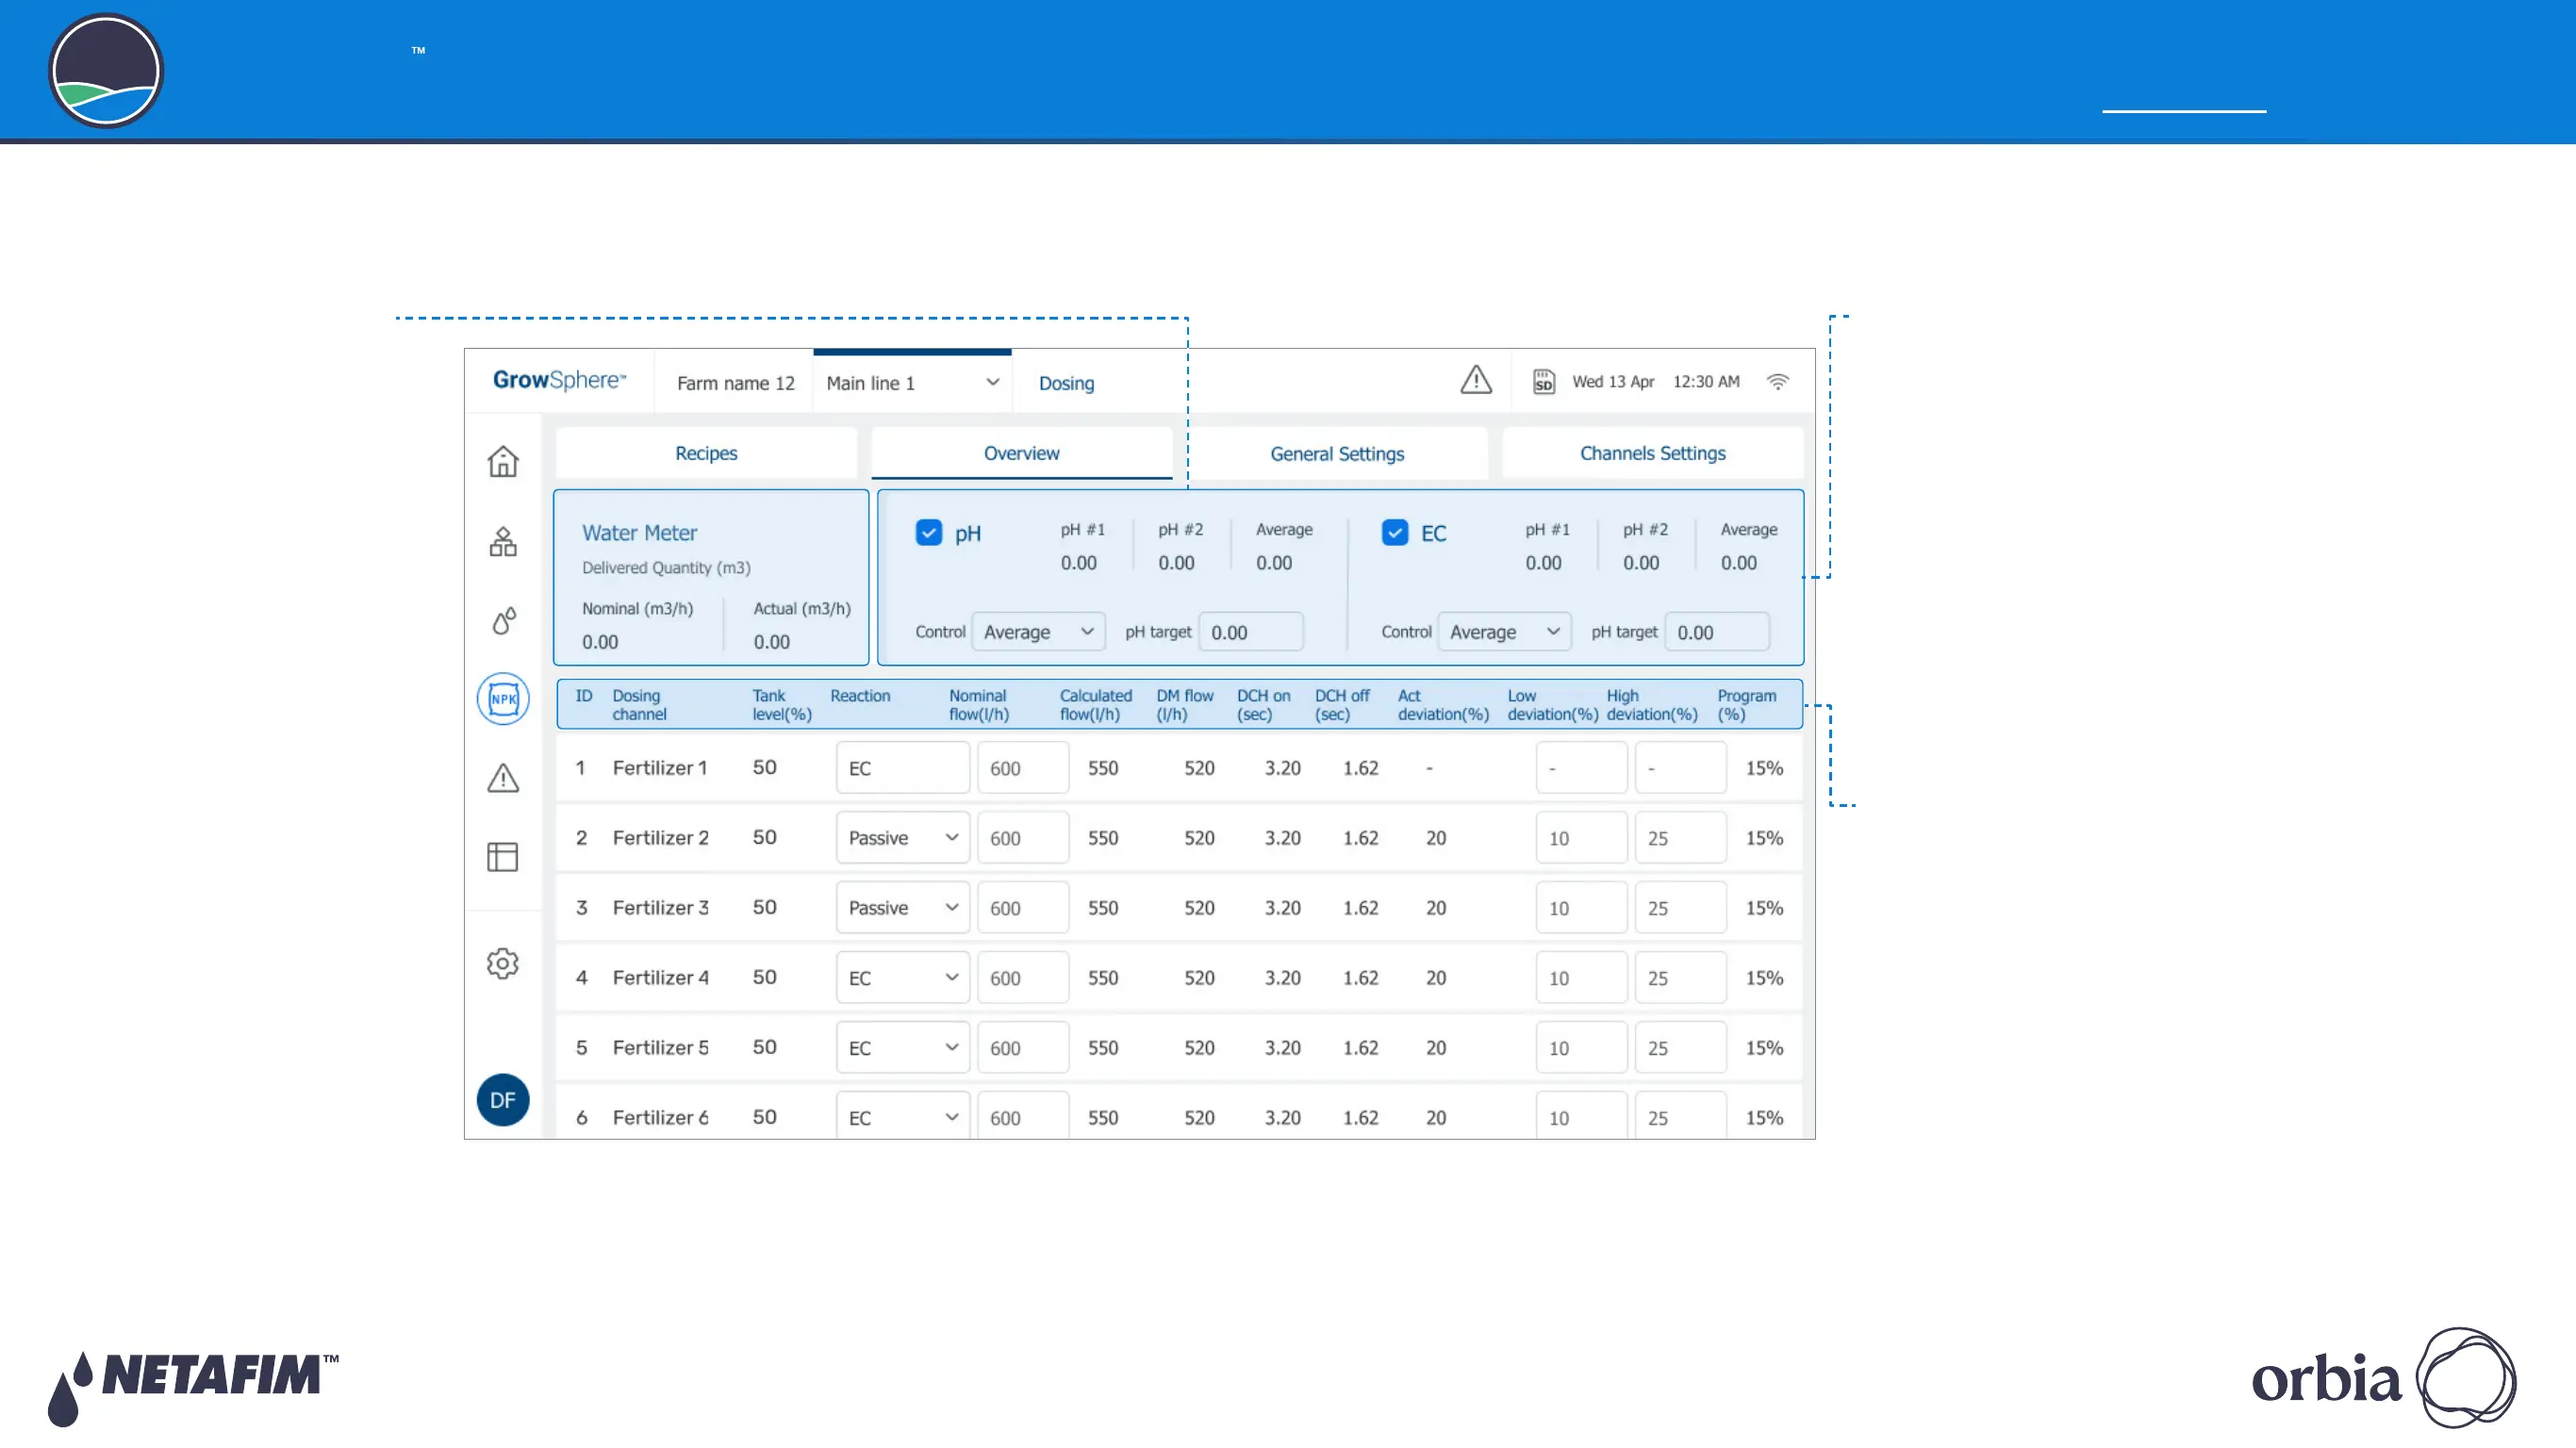Click Fertilizer 2 Nominal flow field

click(x=1023, y=838)
